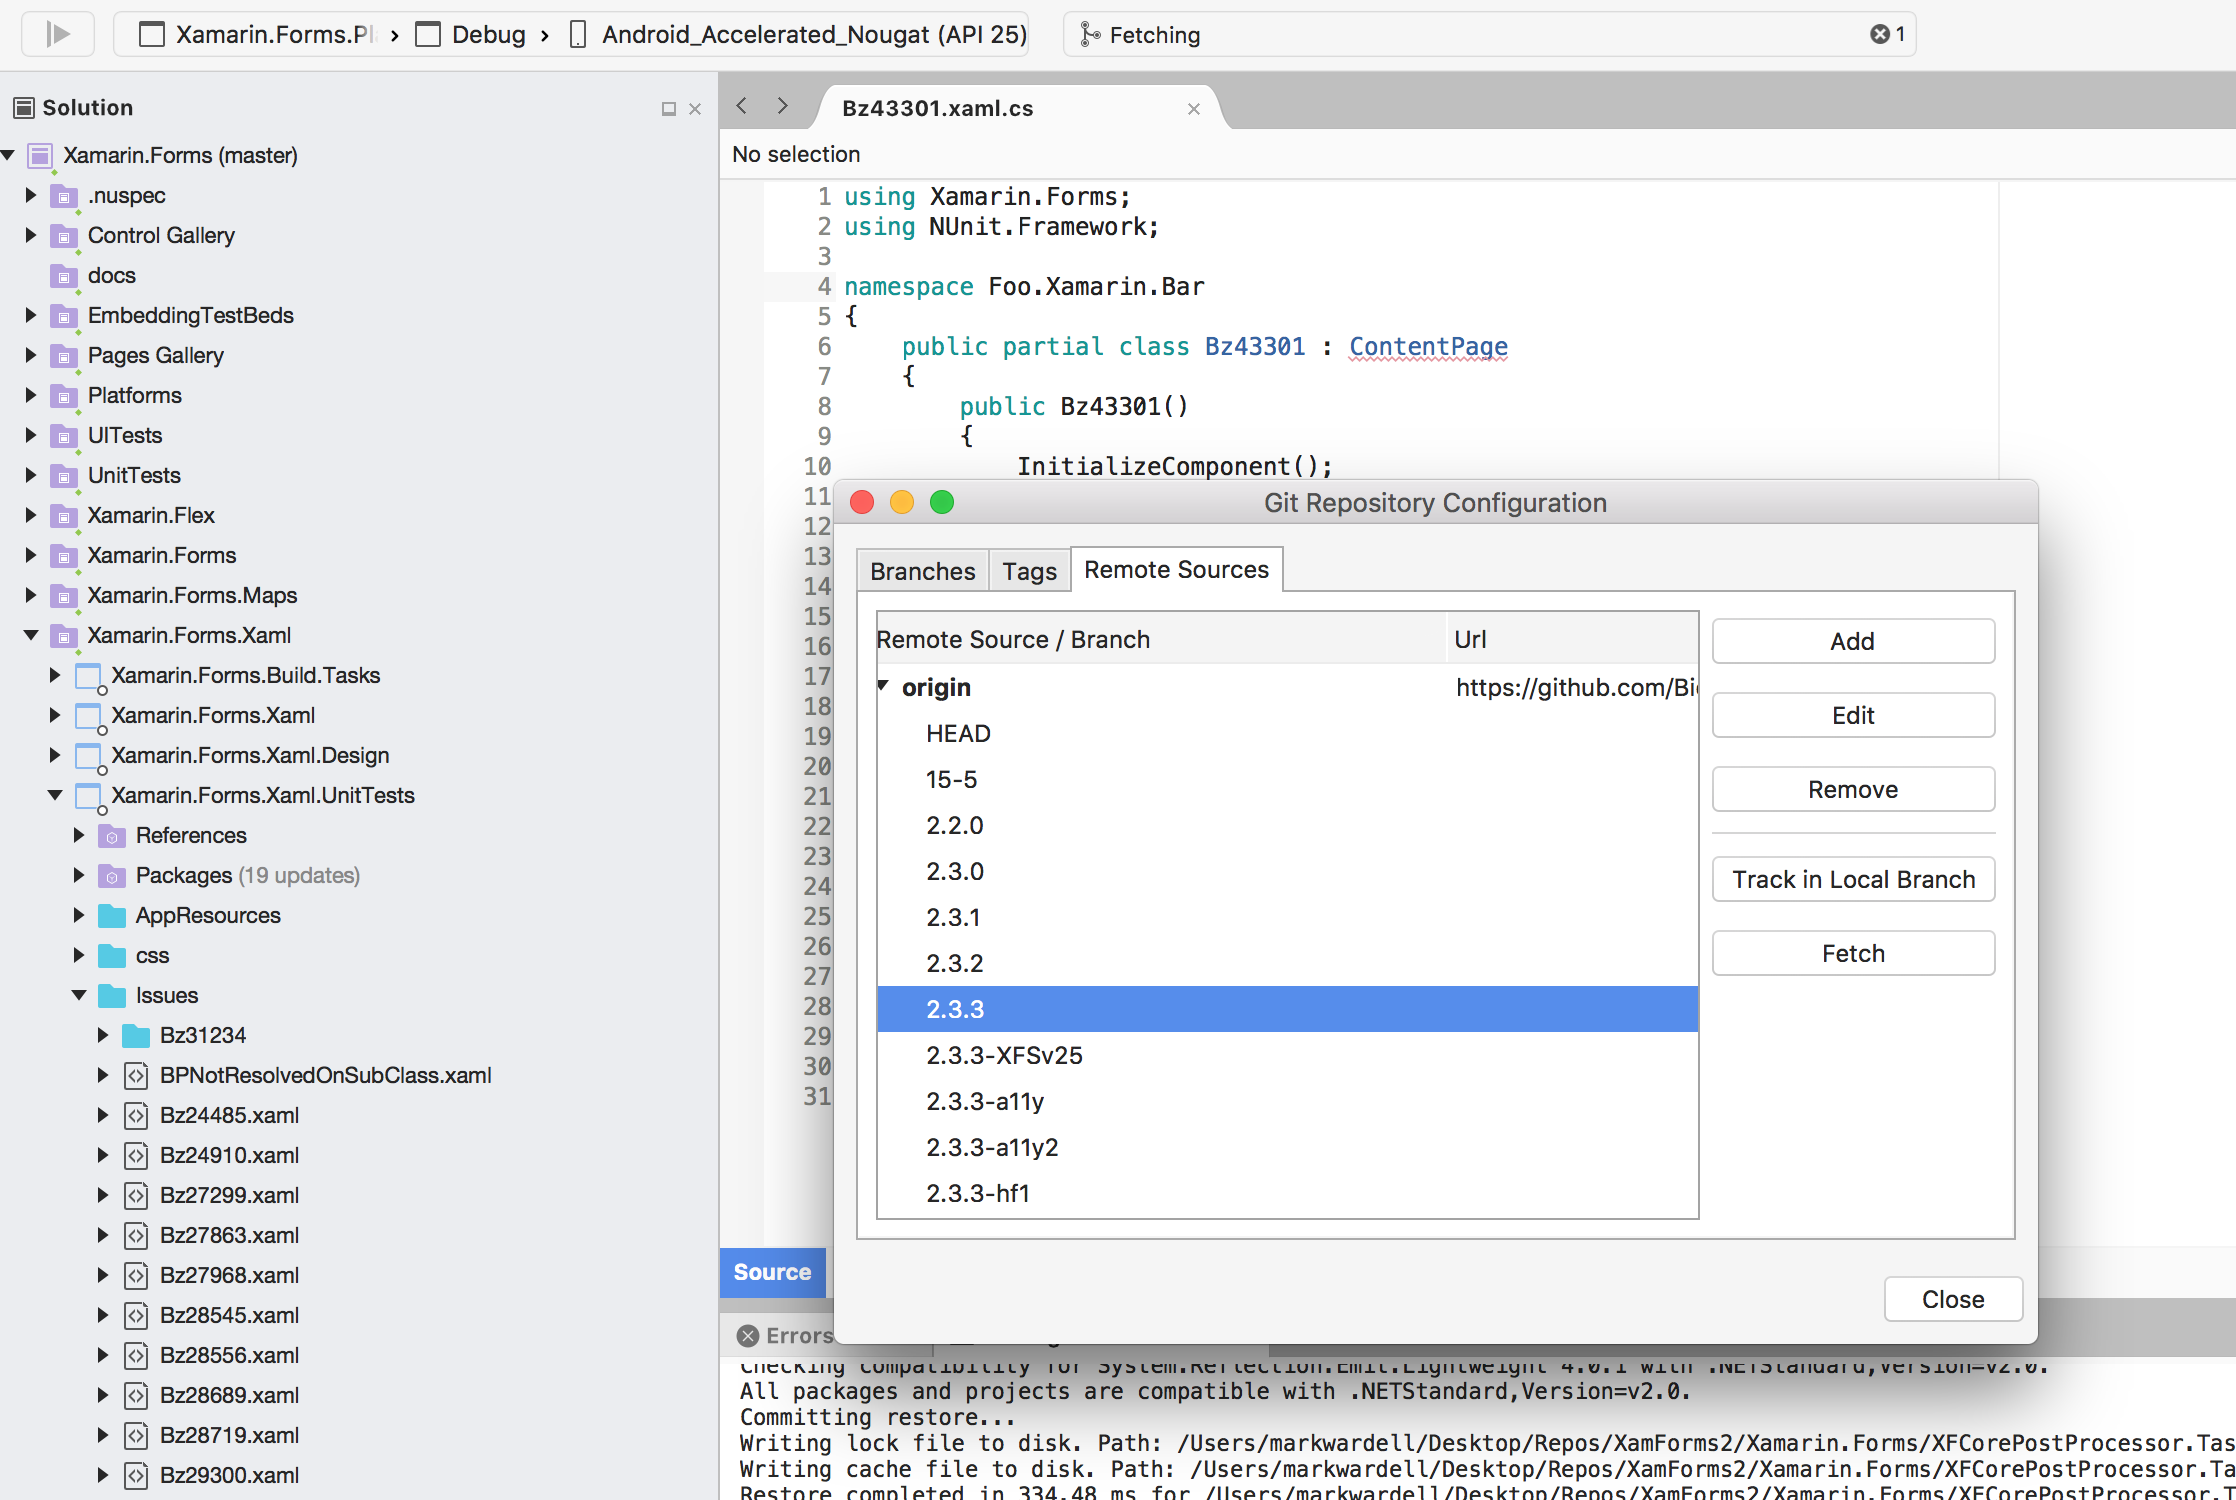Switch to the Branches tab

pos(923,571)
